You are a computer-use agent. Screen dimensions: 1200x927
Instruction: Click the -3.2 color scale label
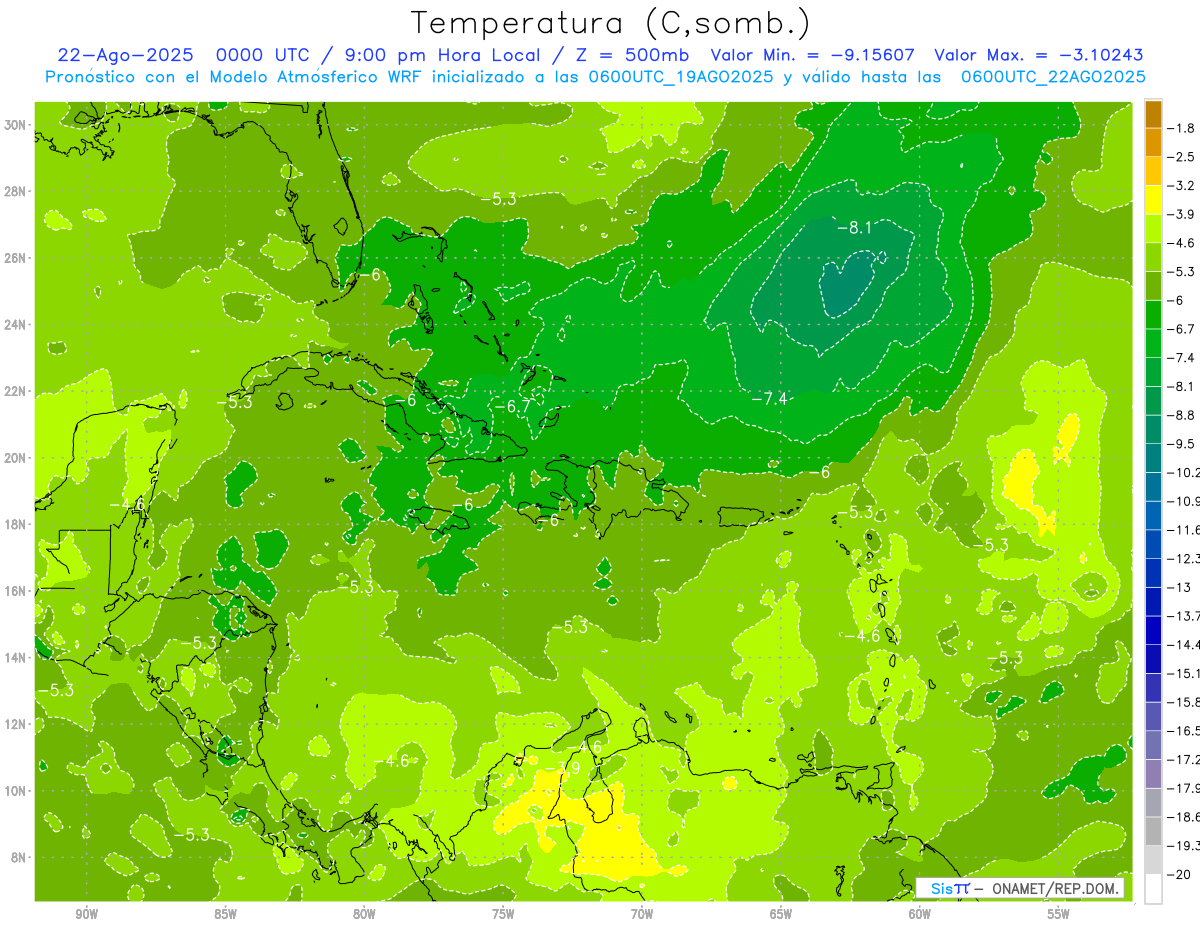1182,185
